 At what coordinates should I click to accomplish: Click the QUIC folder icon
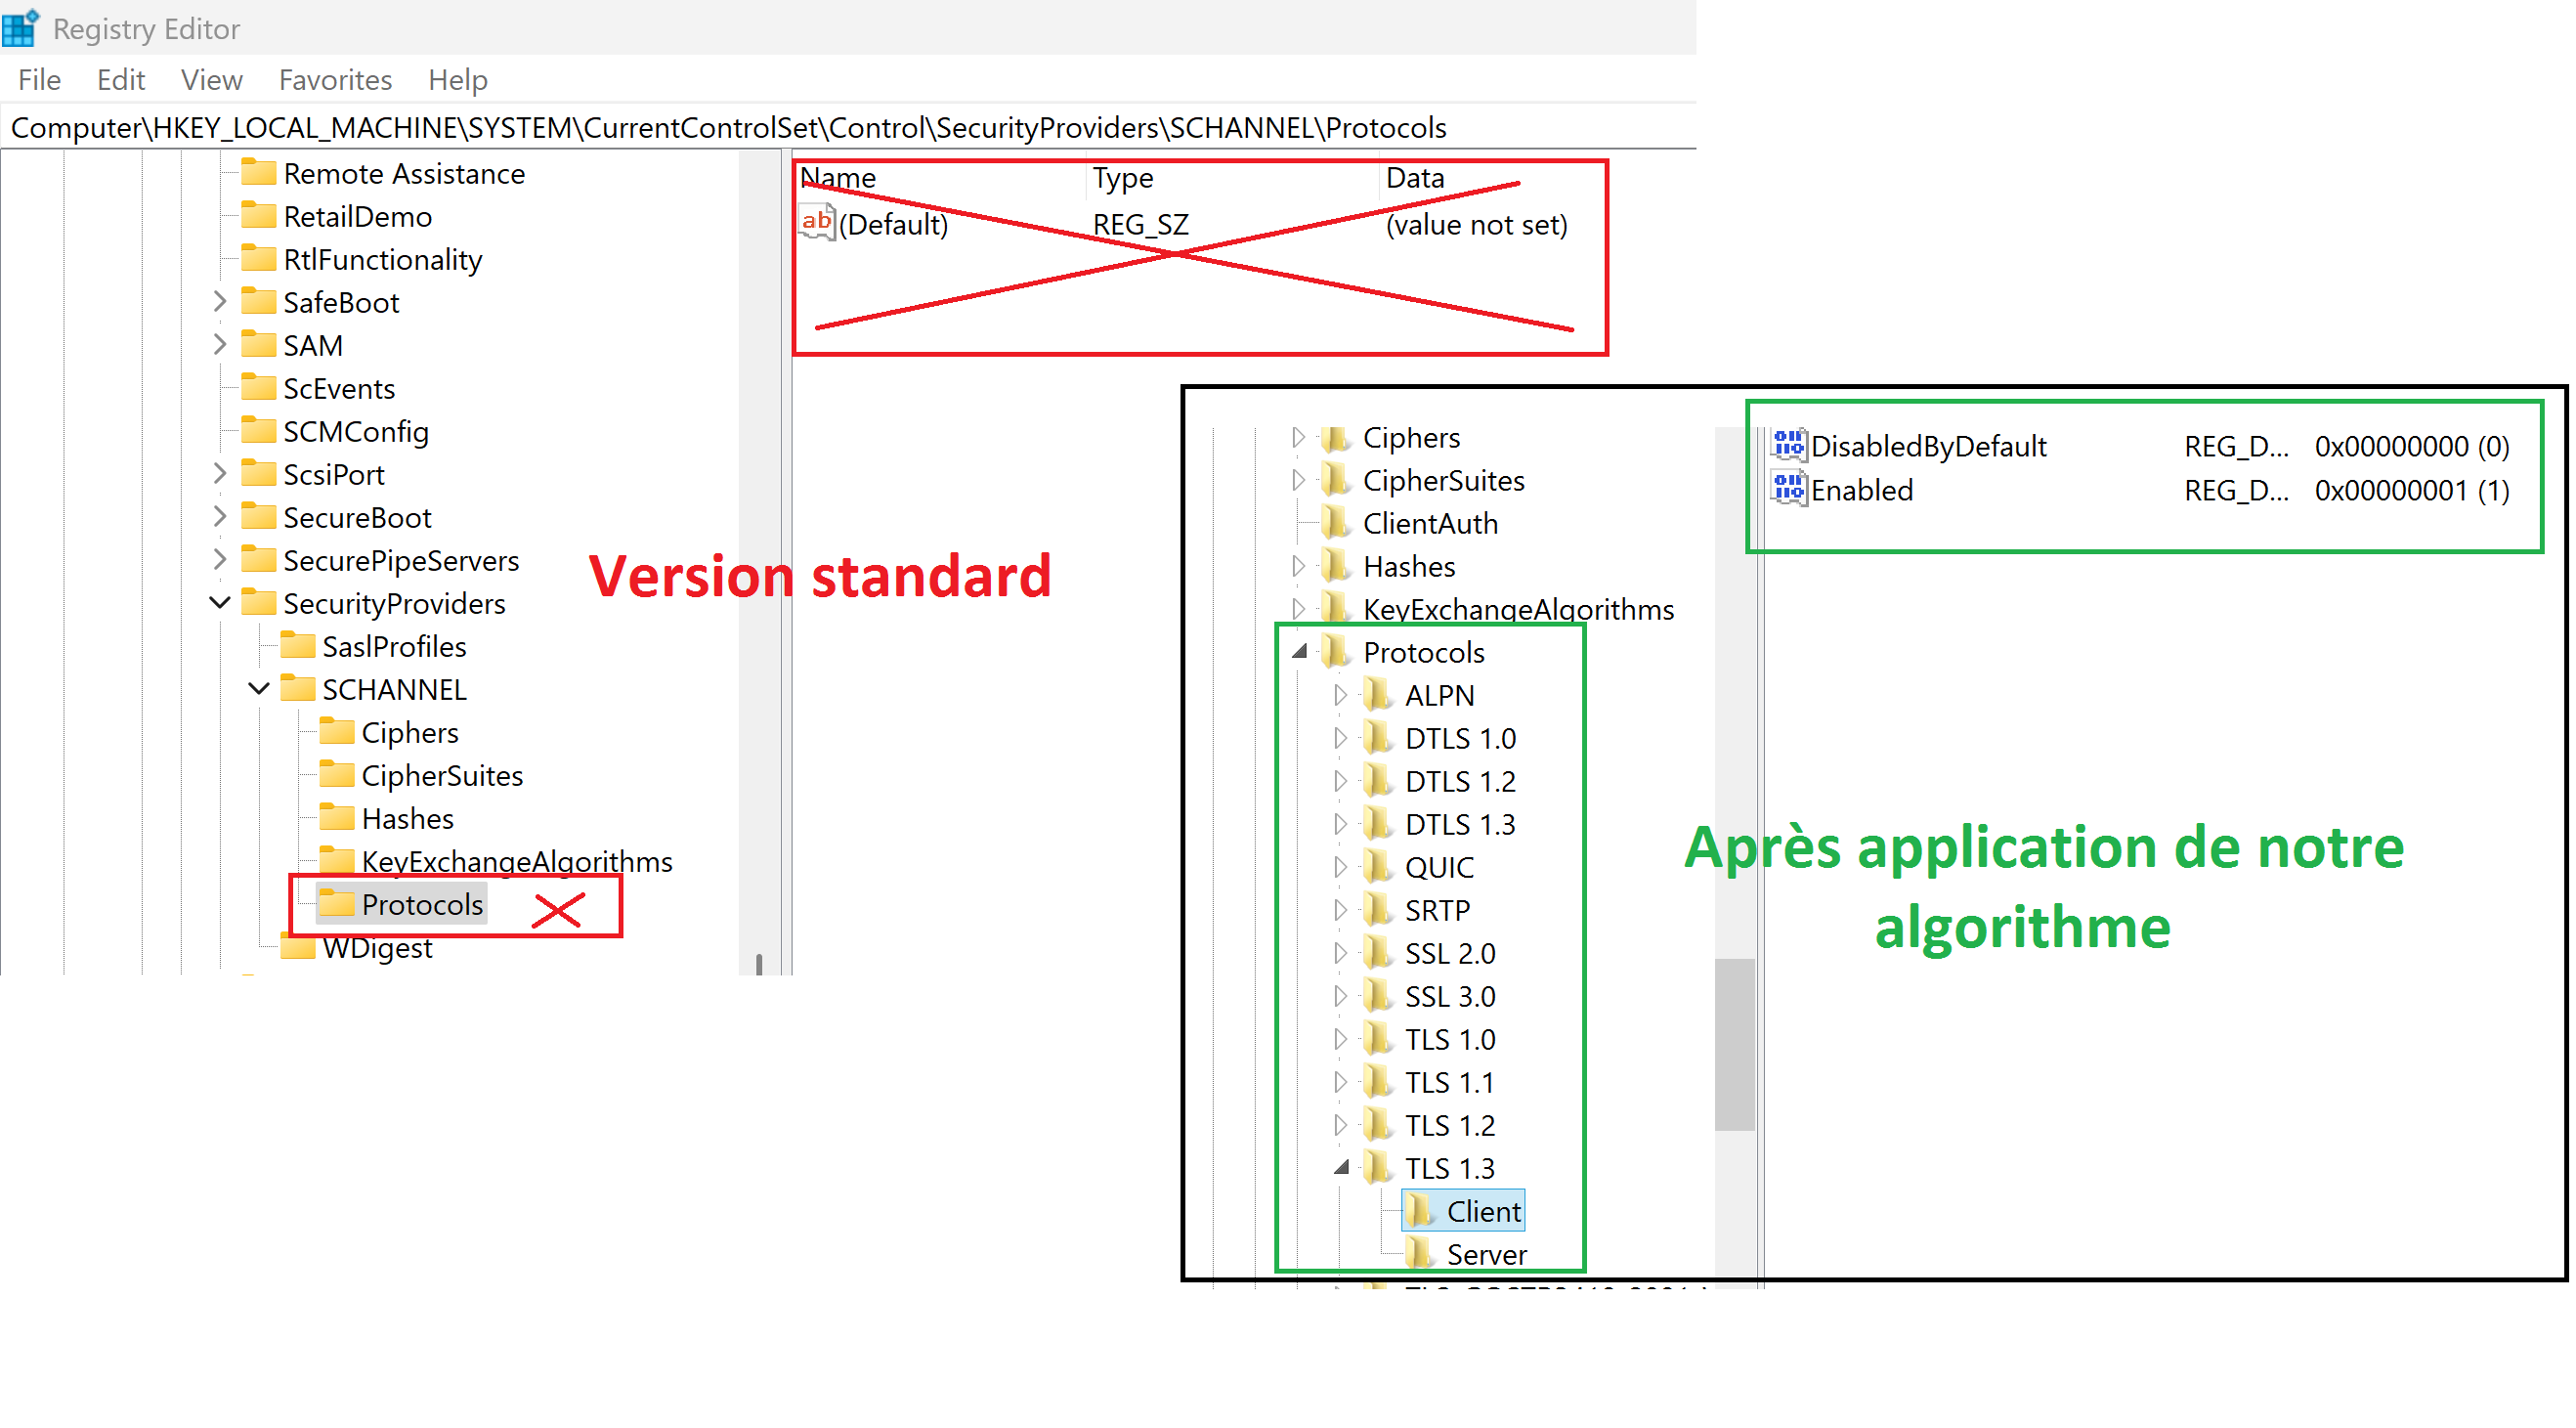tap(1378, 866)
